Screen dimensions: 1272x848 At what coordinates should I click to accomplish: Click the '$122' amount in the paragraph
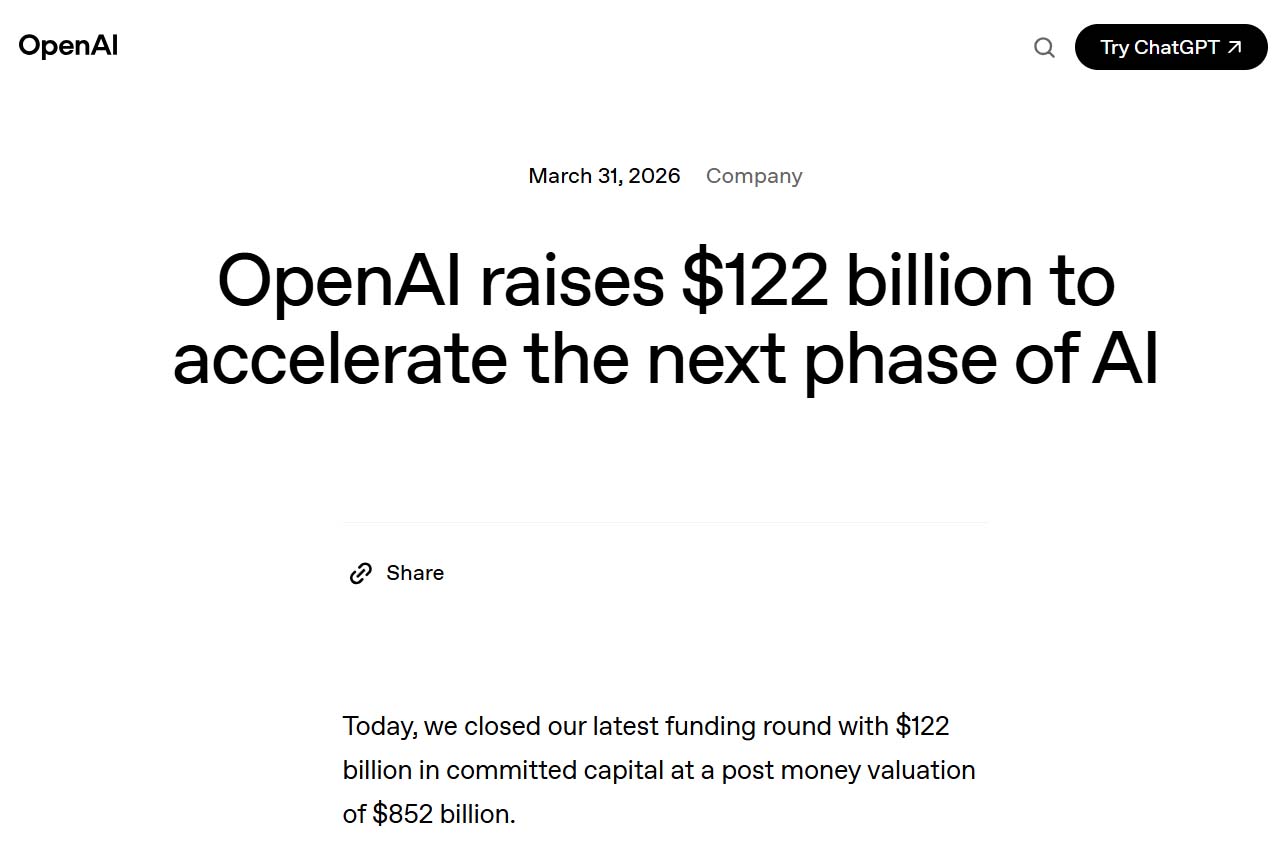tap(922, 726)
